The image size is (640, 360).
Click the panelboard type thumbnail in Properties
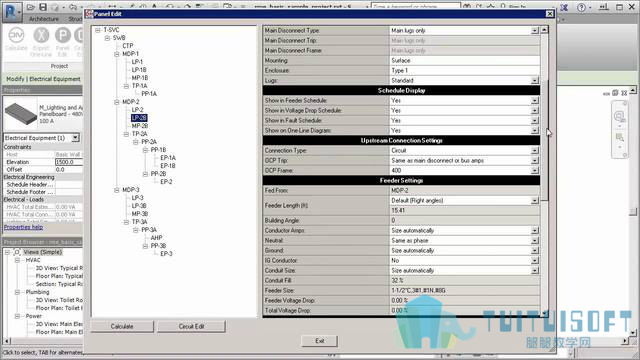(x=20, y=113)
